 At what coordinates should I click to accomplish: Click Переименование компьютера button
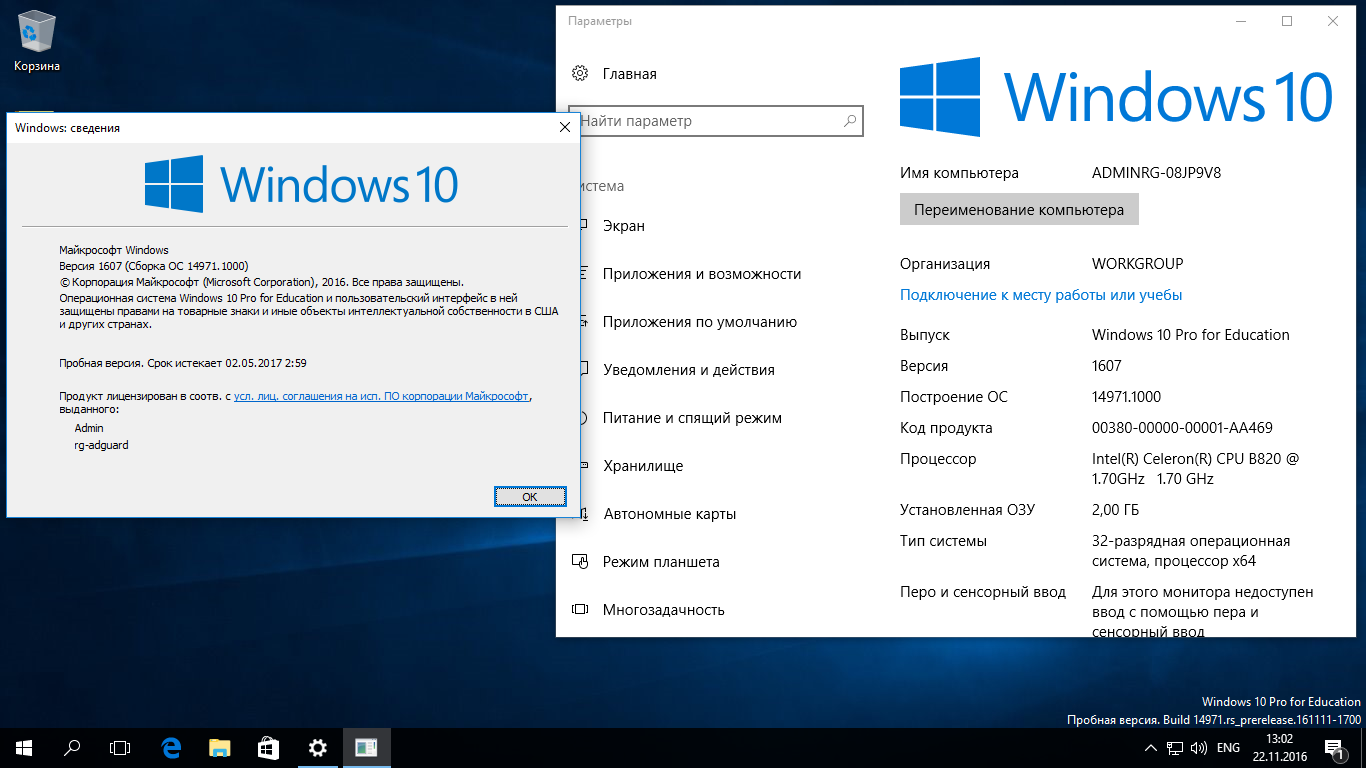(1019, 210)
